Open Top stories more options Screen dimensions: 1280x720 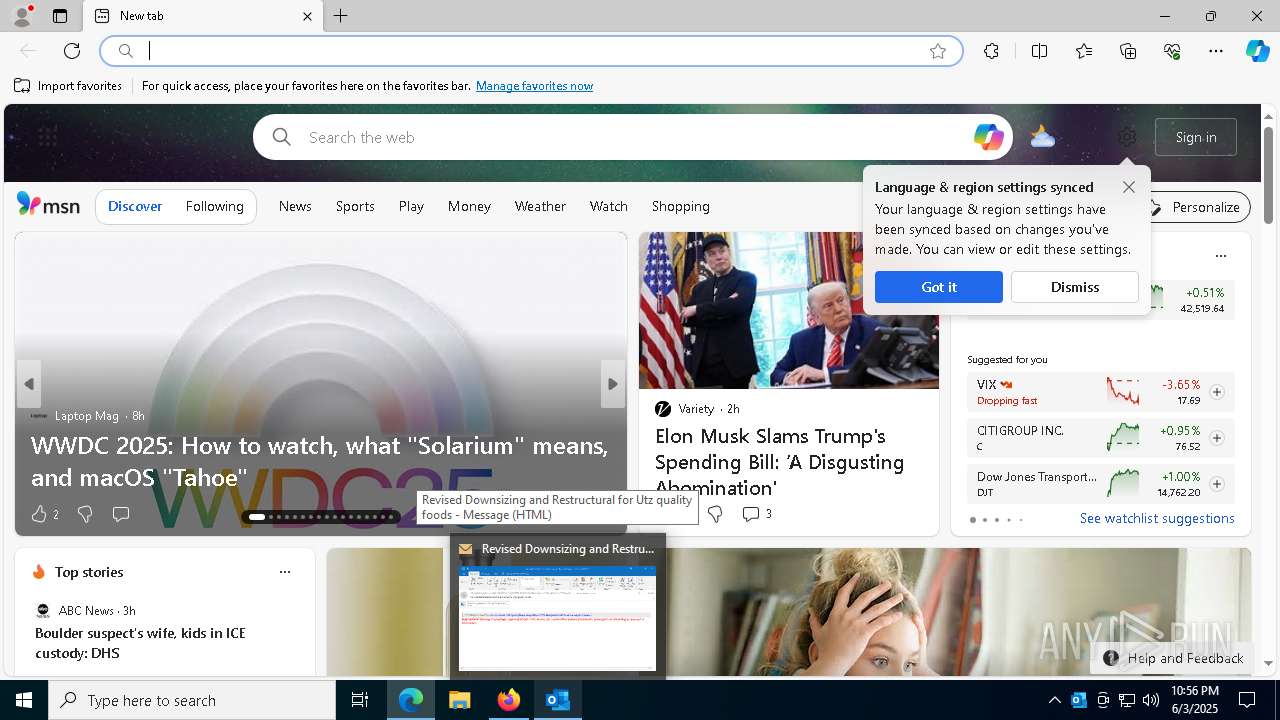(285, 572)
